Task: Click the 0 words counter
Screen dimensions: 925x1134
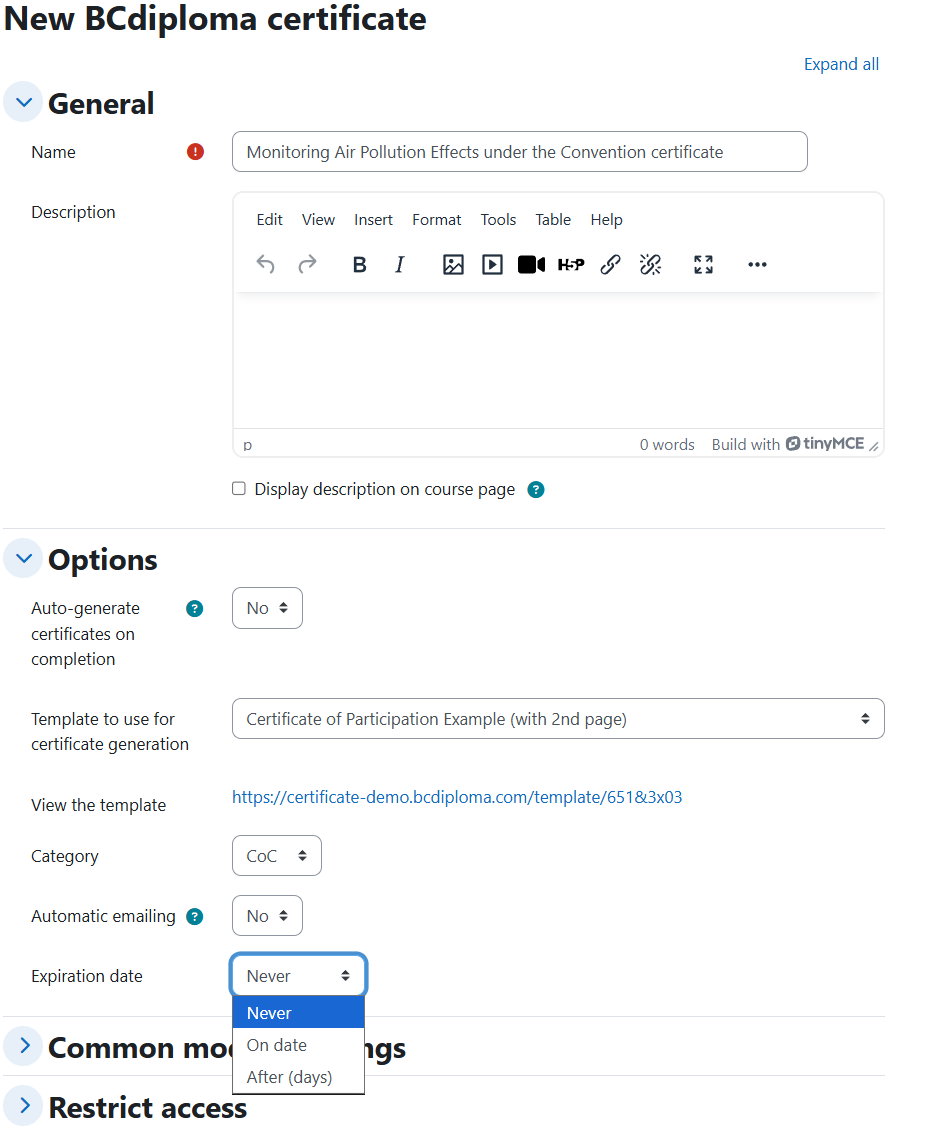Action: 667,445
